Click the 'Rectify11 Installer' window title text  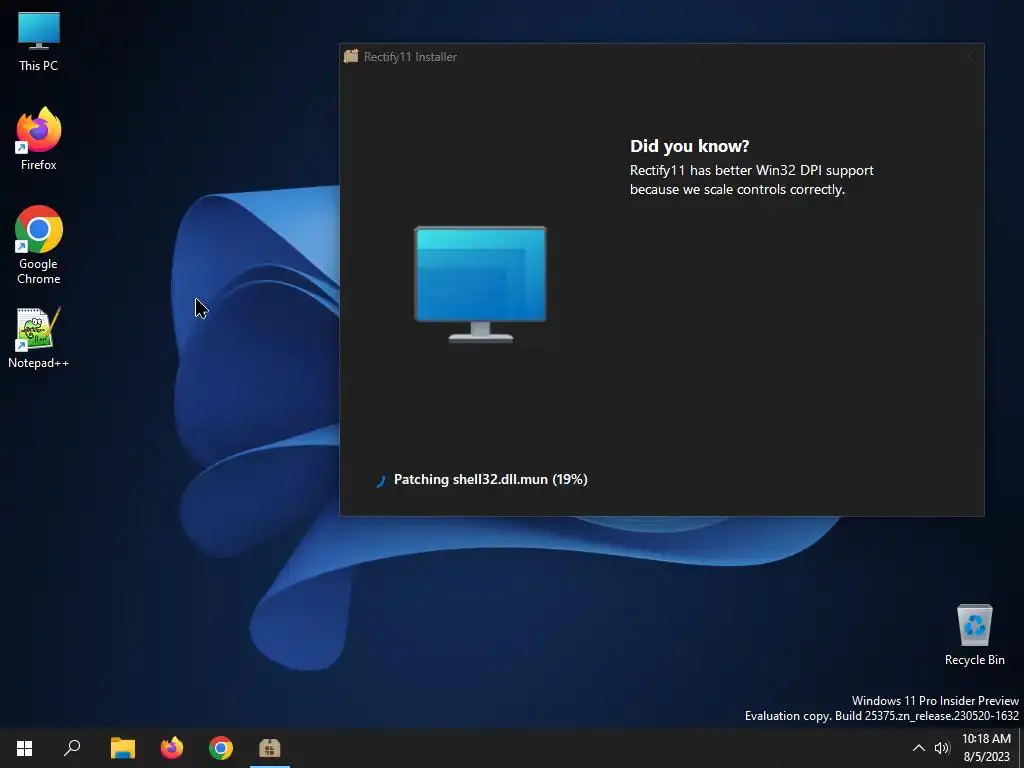[x=410, y=57]
